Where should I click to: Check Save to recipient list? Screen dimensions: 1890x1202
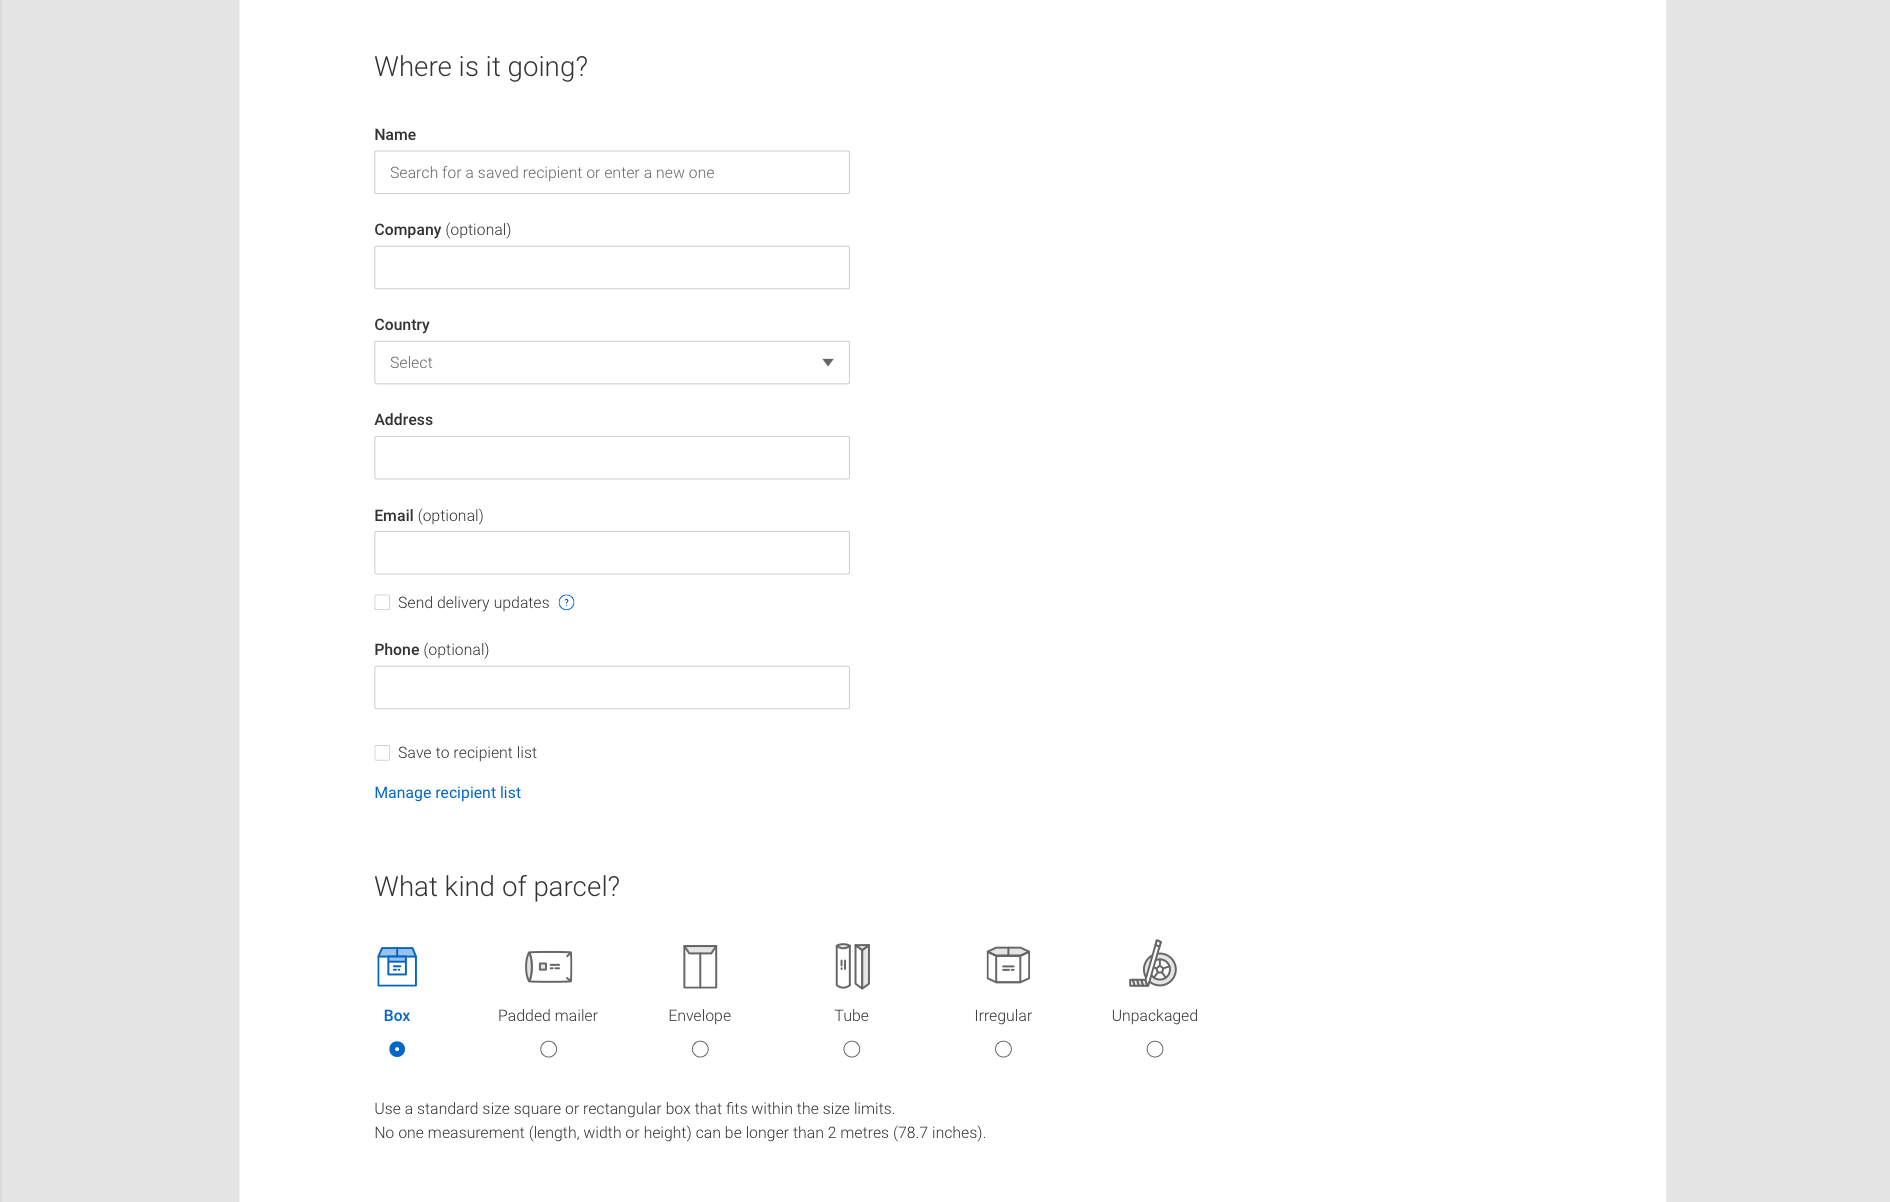click(x=382, y=752)
